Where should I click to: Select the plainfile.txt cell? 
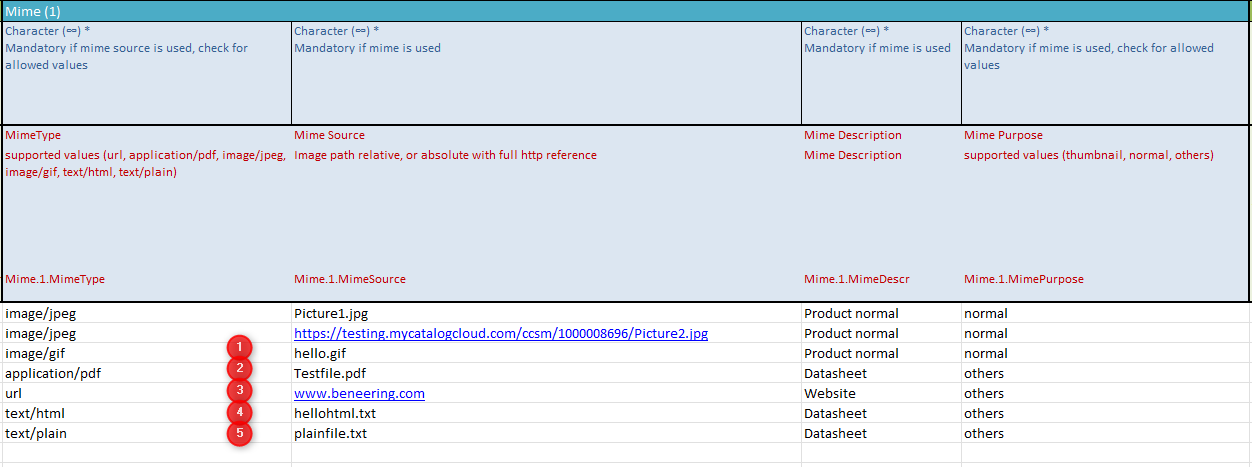[x=330, y=433]
